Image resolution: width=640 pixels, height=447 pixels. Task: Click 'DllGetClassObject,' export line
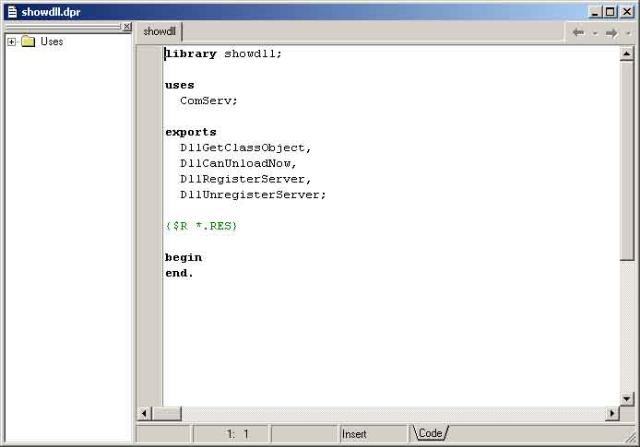coord(246,148)
